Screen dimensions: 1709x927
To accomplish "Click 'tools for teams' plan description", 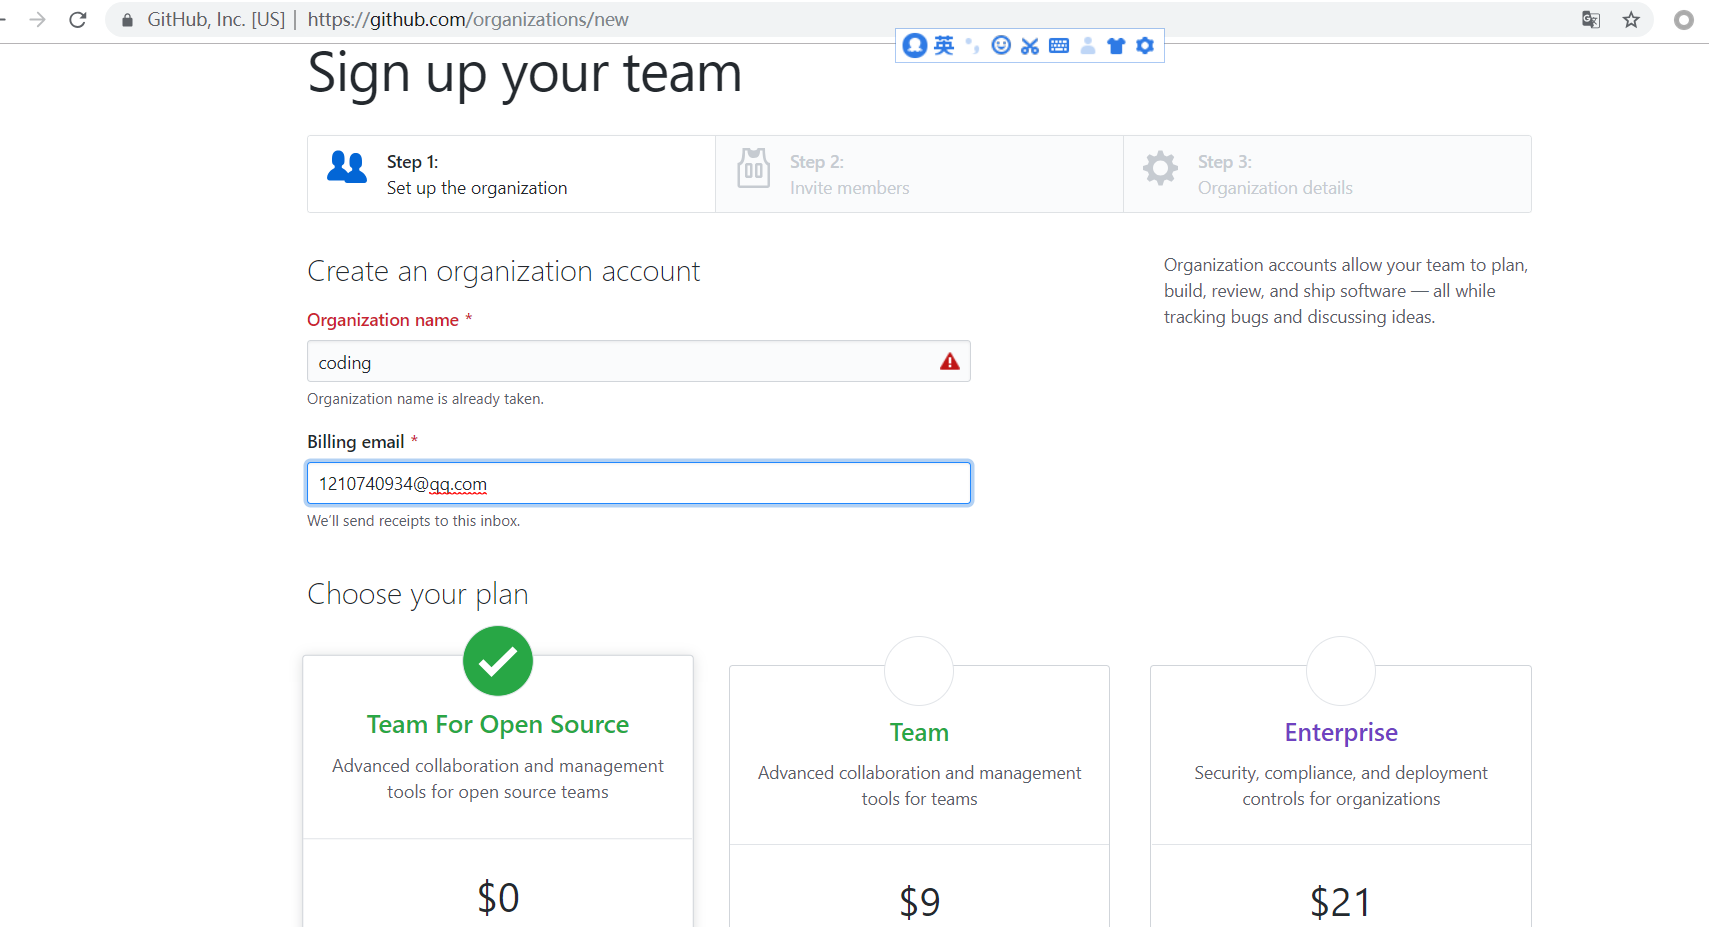I will [920, 799].
